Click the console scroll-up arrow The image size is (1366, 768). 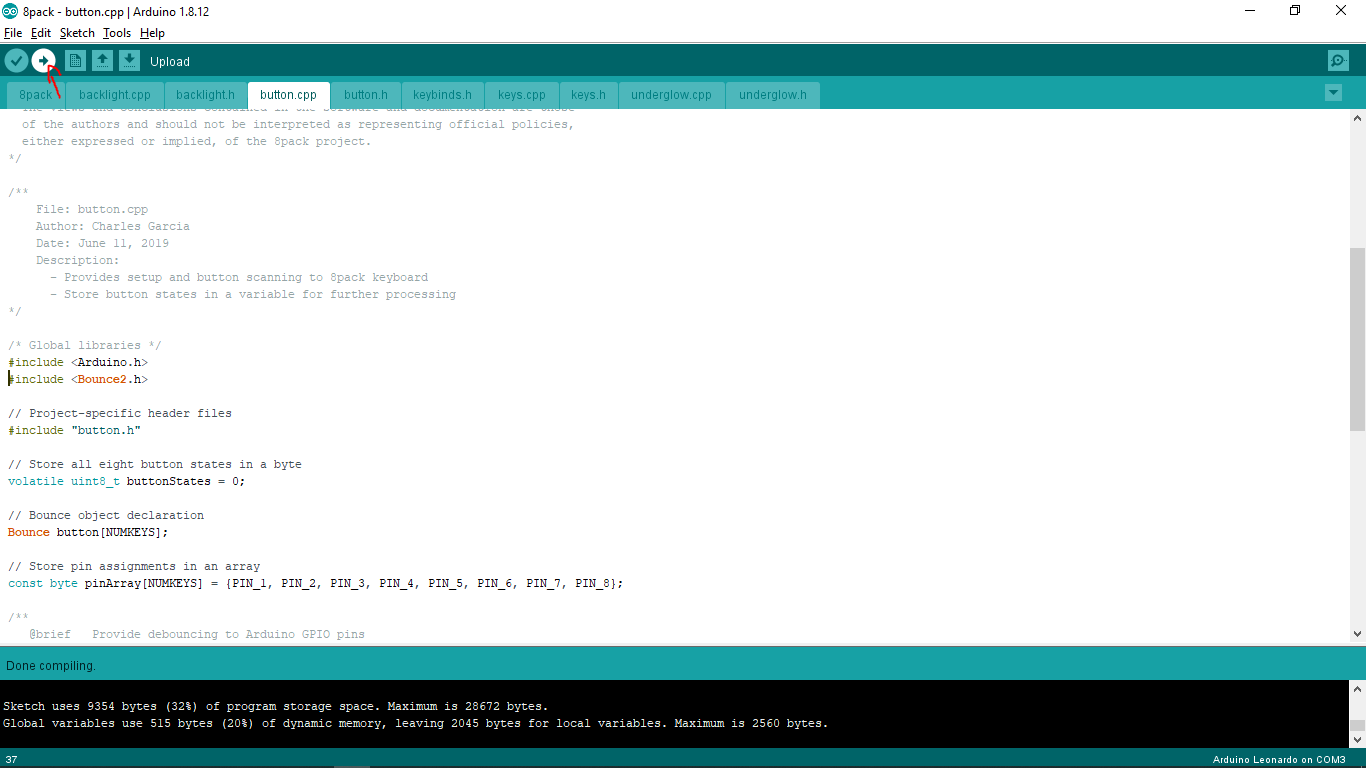click(1357, 689)
